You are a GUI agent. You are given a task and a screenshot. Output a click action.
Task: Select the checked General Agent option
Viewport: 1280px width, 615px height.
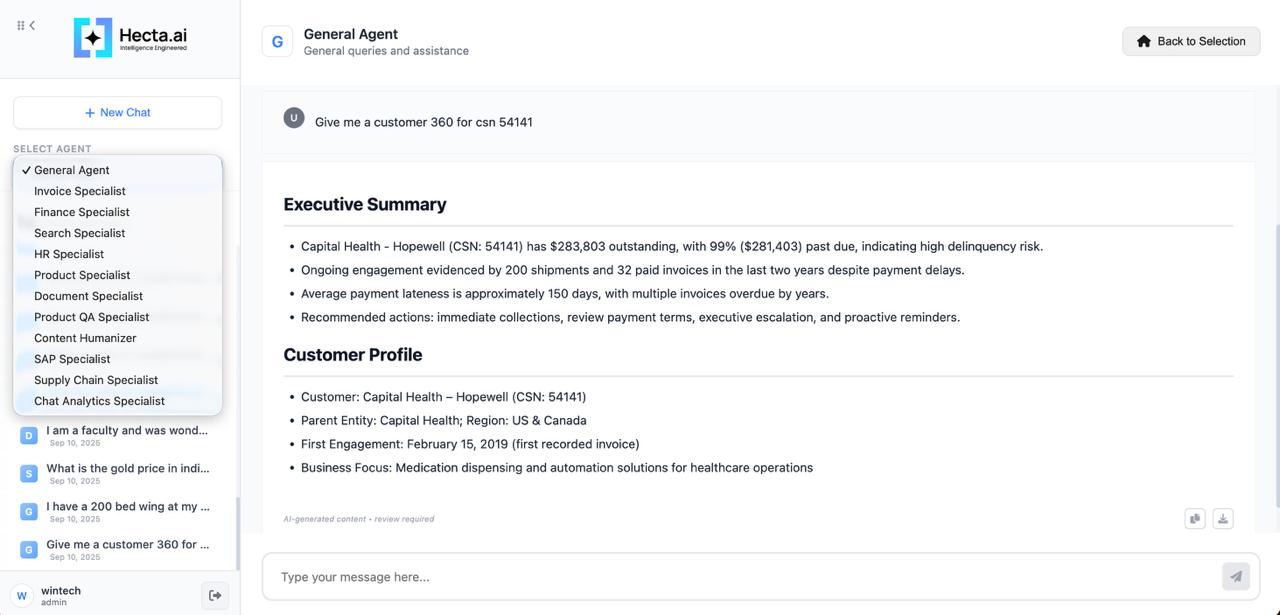tap(72, 170)
